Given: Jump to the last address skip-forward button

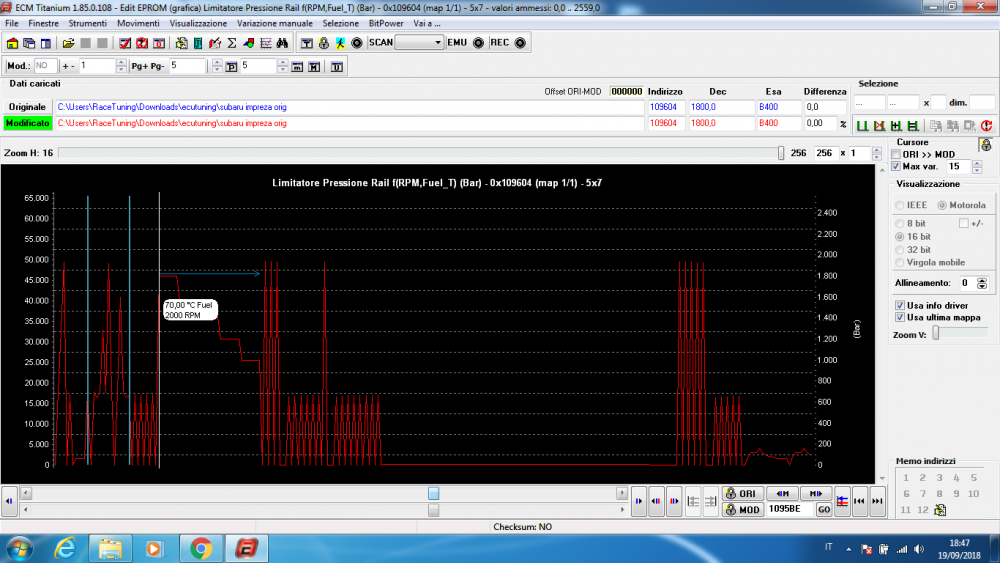Looking at the screenshot, I should coord(878,501).
